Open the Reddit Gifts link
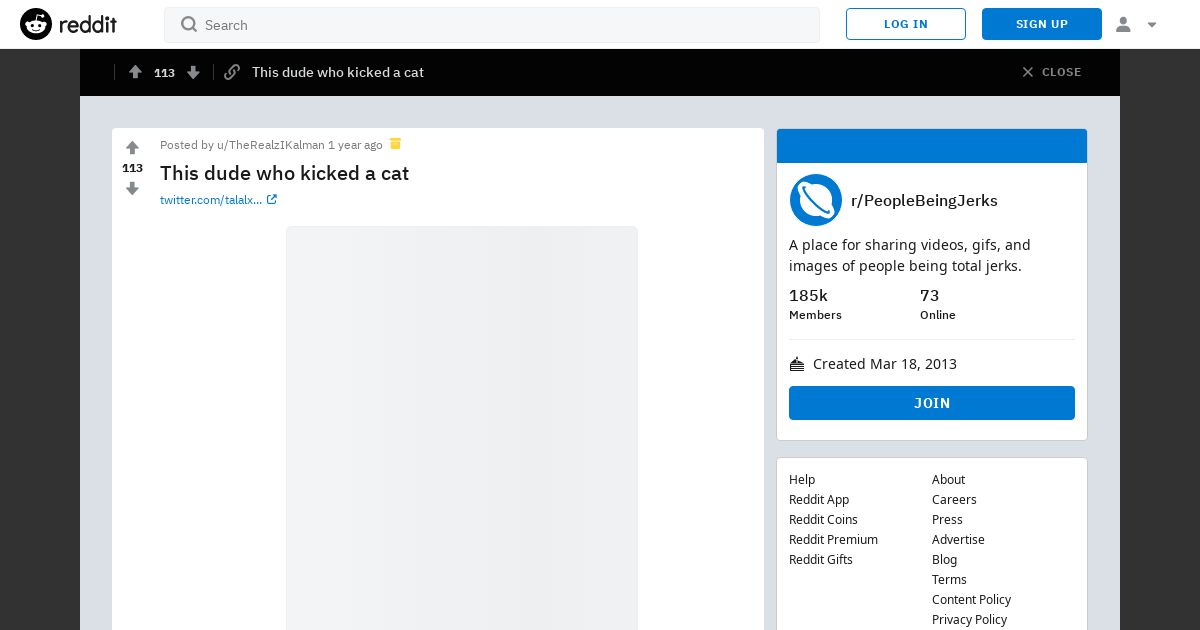Image resolution: width=1200 pixels, height=630 pixels. pyautogui.click(x=821, y=559)
